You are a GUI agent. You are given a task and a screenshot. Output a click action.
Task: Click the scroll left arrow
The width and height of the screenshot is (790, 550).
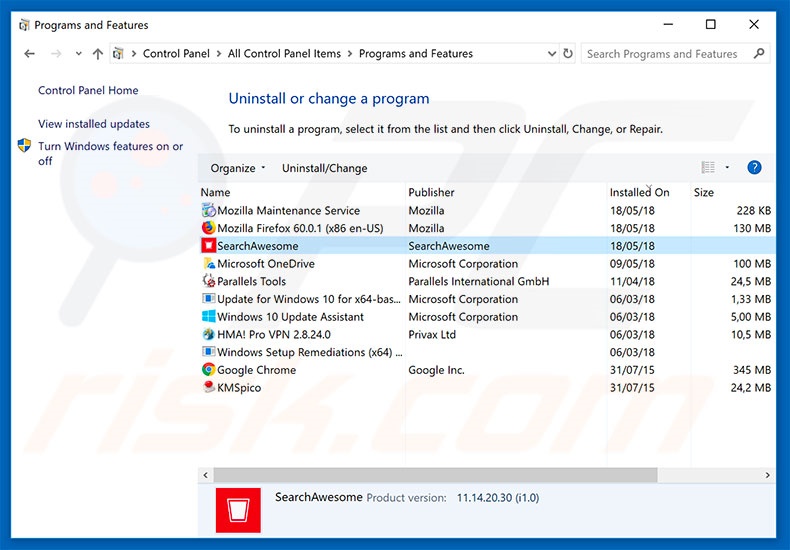pyautogui.click(x=205, y=474)
